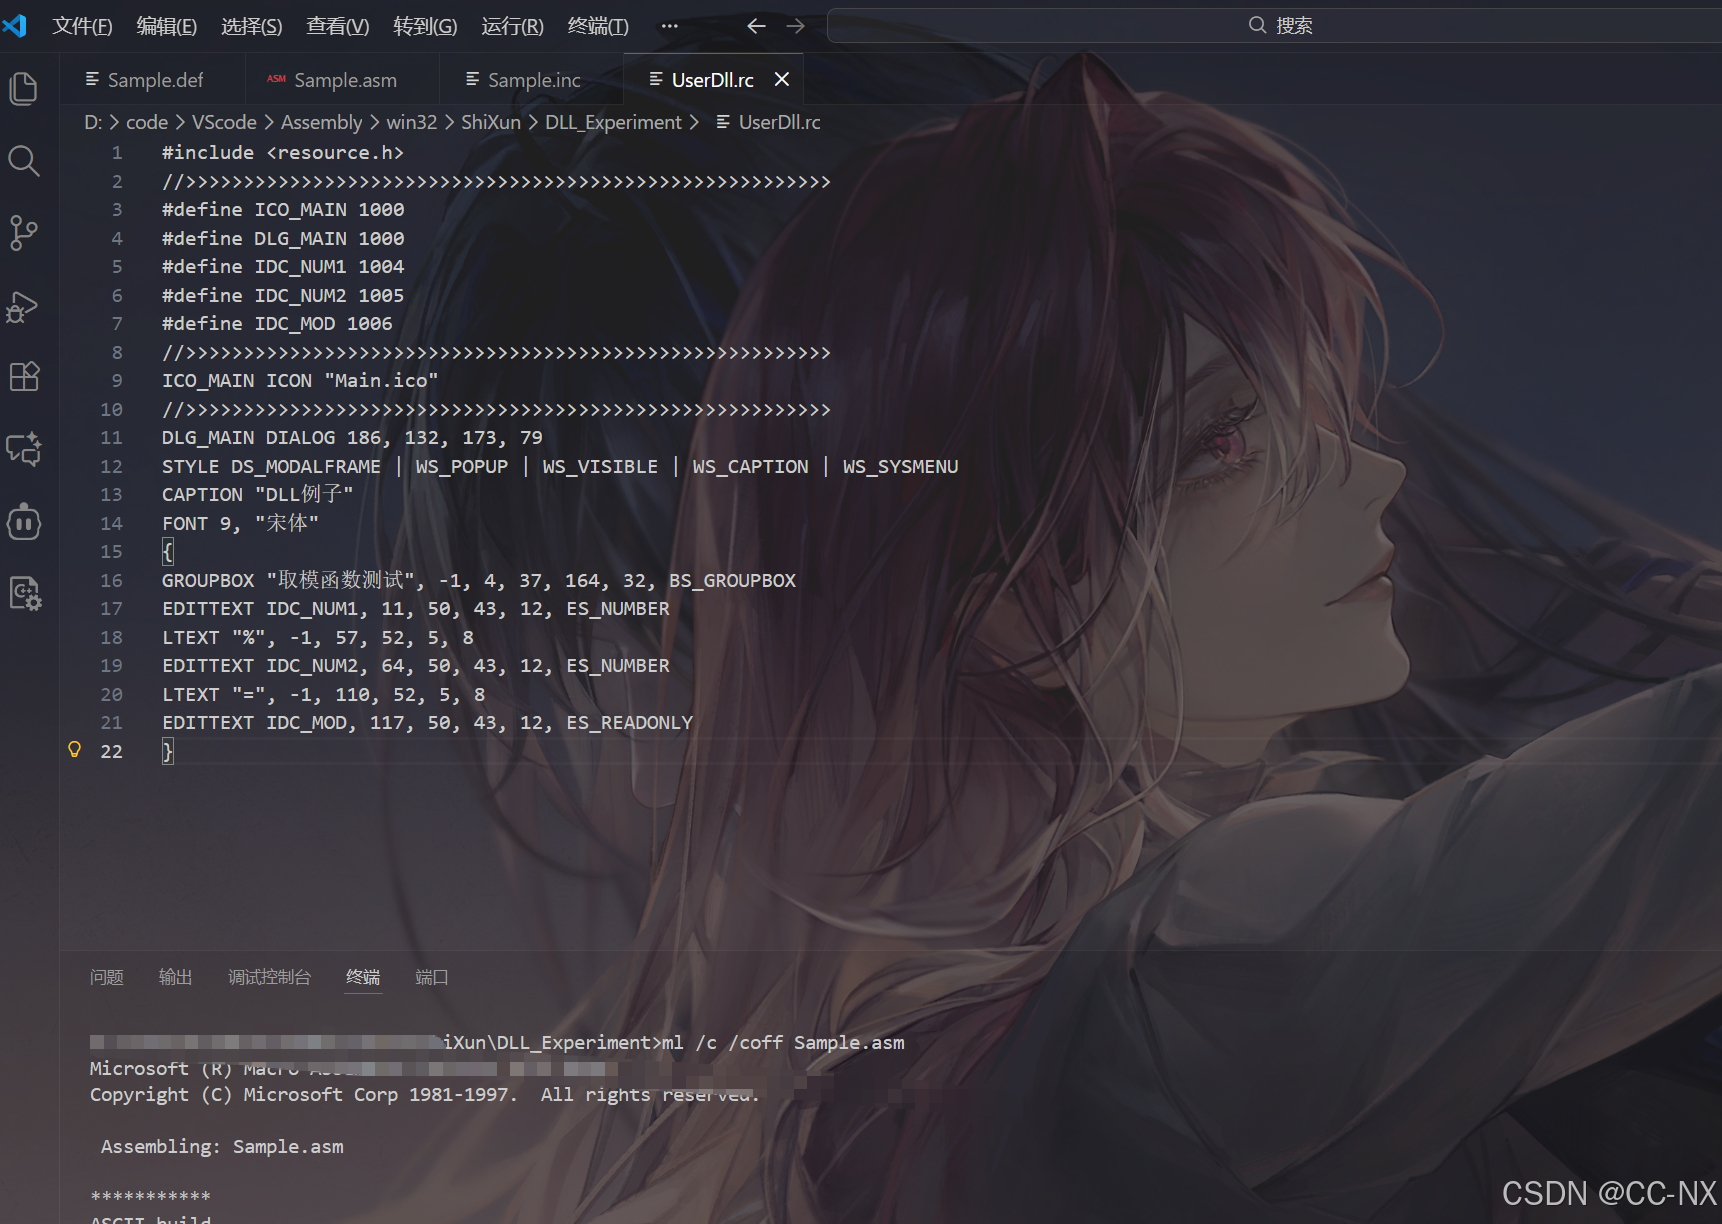
Task: Open the 运行(R) menu
Action: [513, 26]
